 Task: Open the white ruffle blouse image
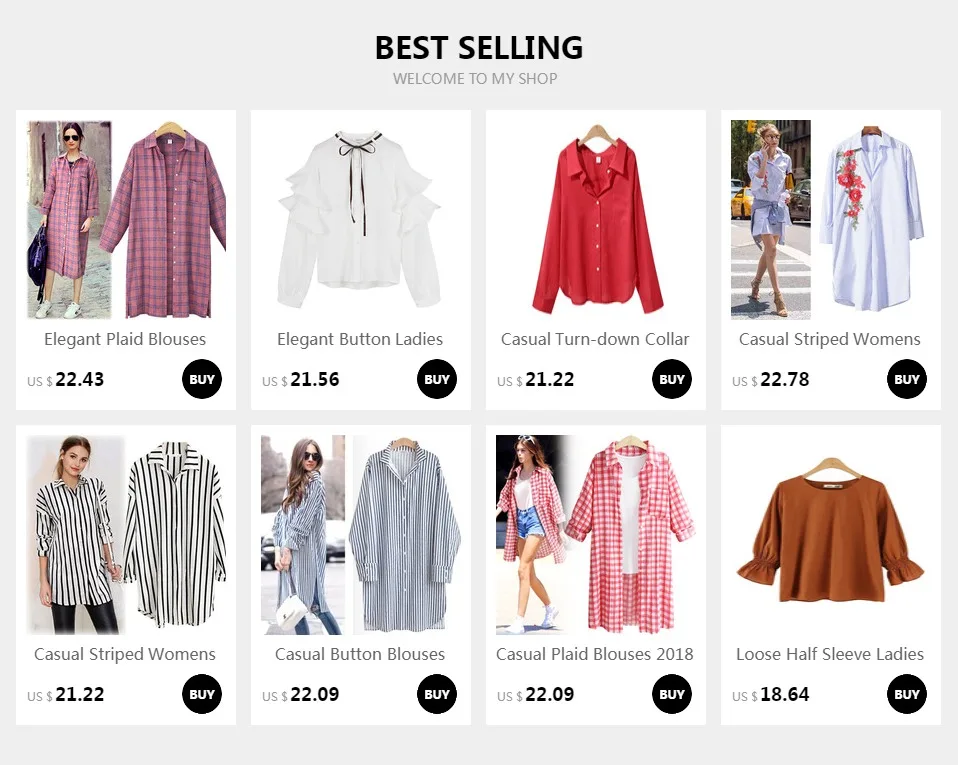point(360,220)
